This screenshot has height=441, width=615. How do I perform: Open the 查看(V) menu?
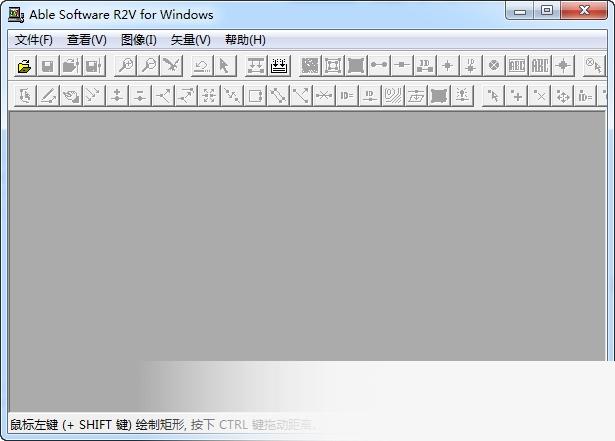[87, 40]
